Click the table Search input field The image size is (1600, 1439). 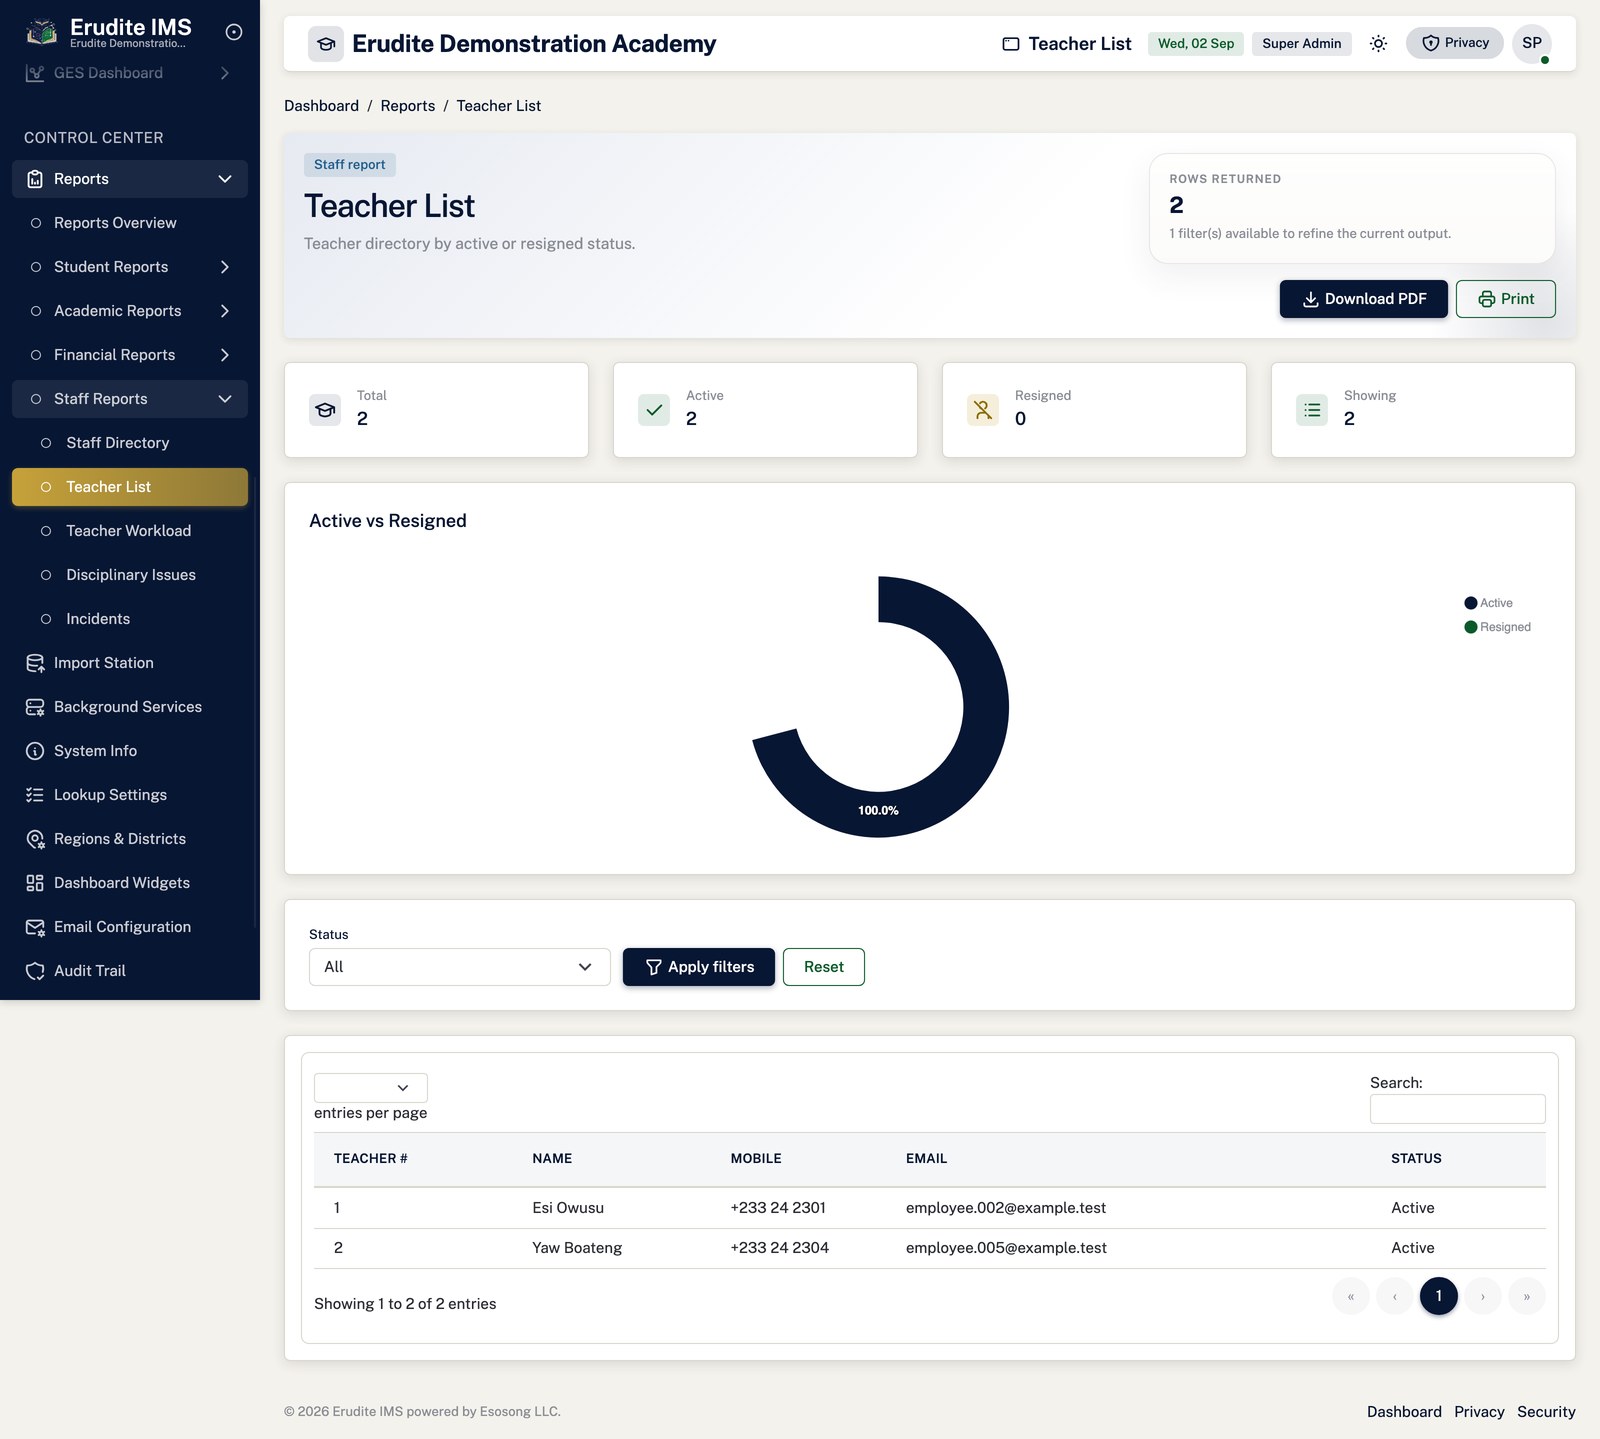1458,1109
